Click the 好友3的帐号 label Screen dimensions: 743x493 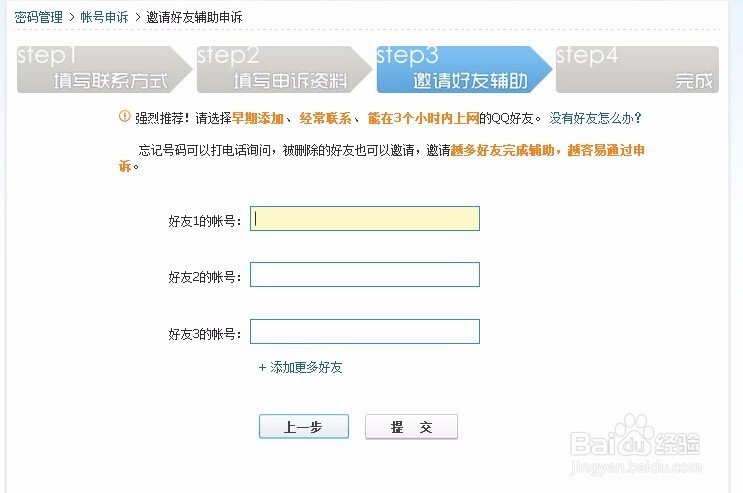pos(205,334)
